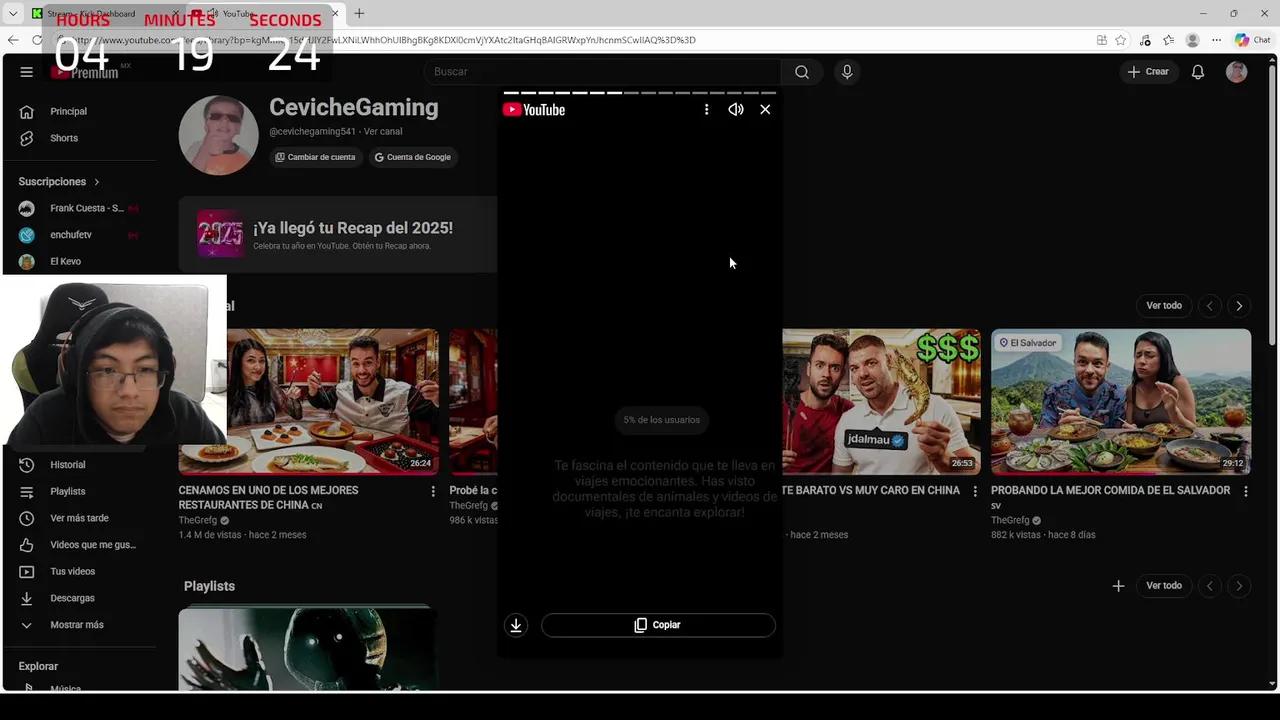Open browser media control icon

click(1145, 40)
